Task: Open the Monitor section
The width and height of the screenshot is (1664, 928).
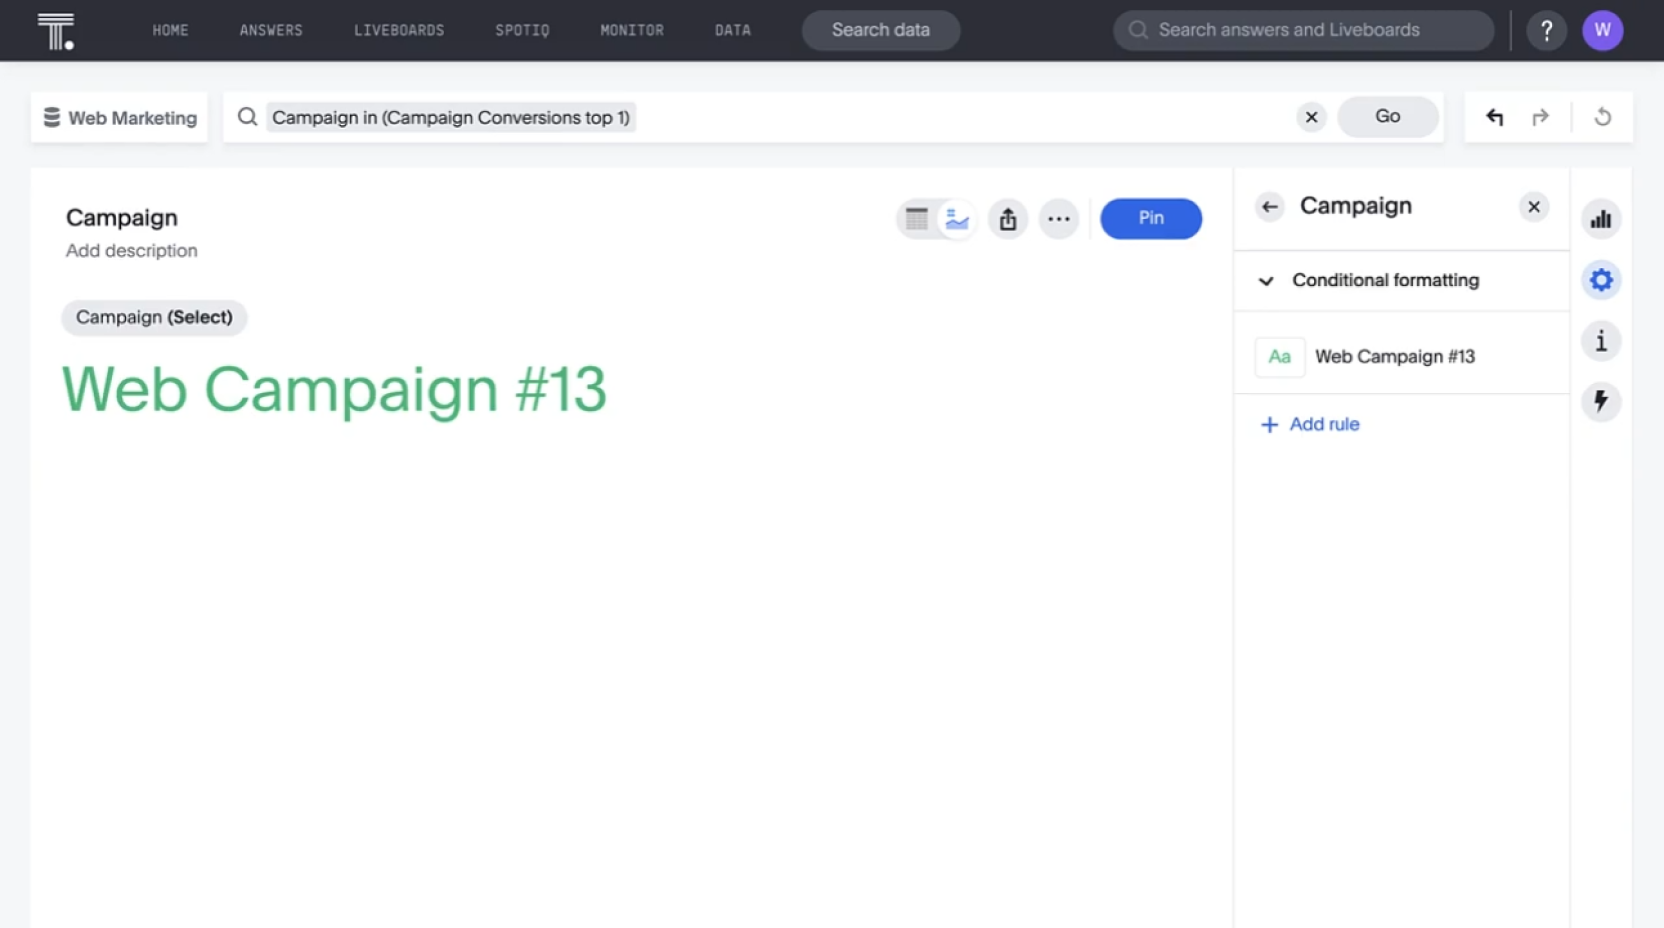Action: pyautogui.click(x=632, y=30)
